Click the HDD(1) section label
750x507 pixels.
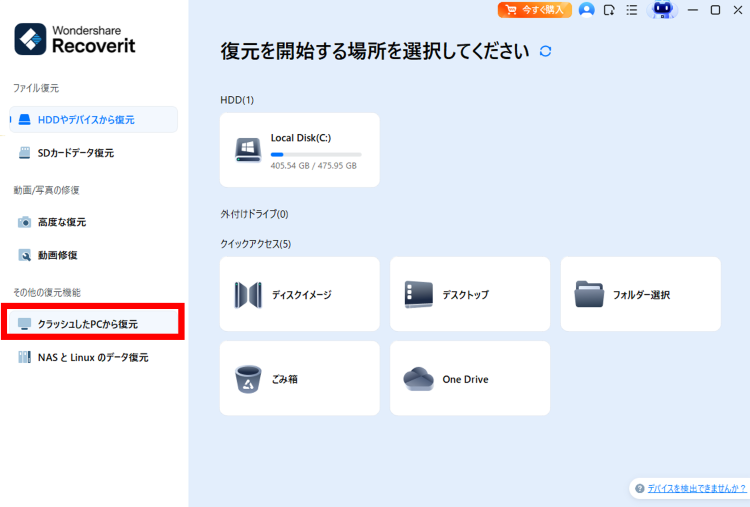coord(237,100)
